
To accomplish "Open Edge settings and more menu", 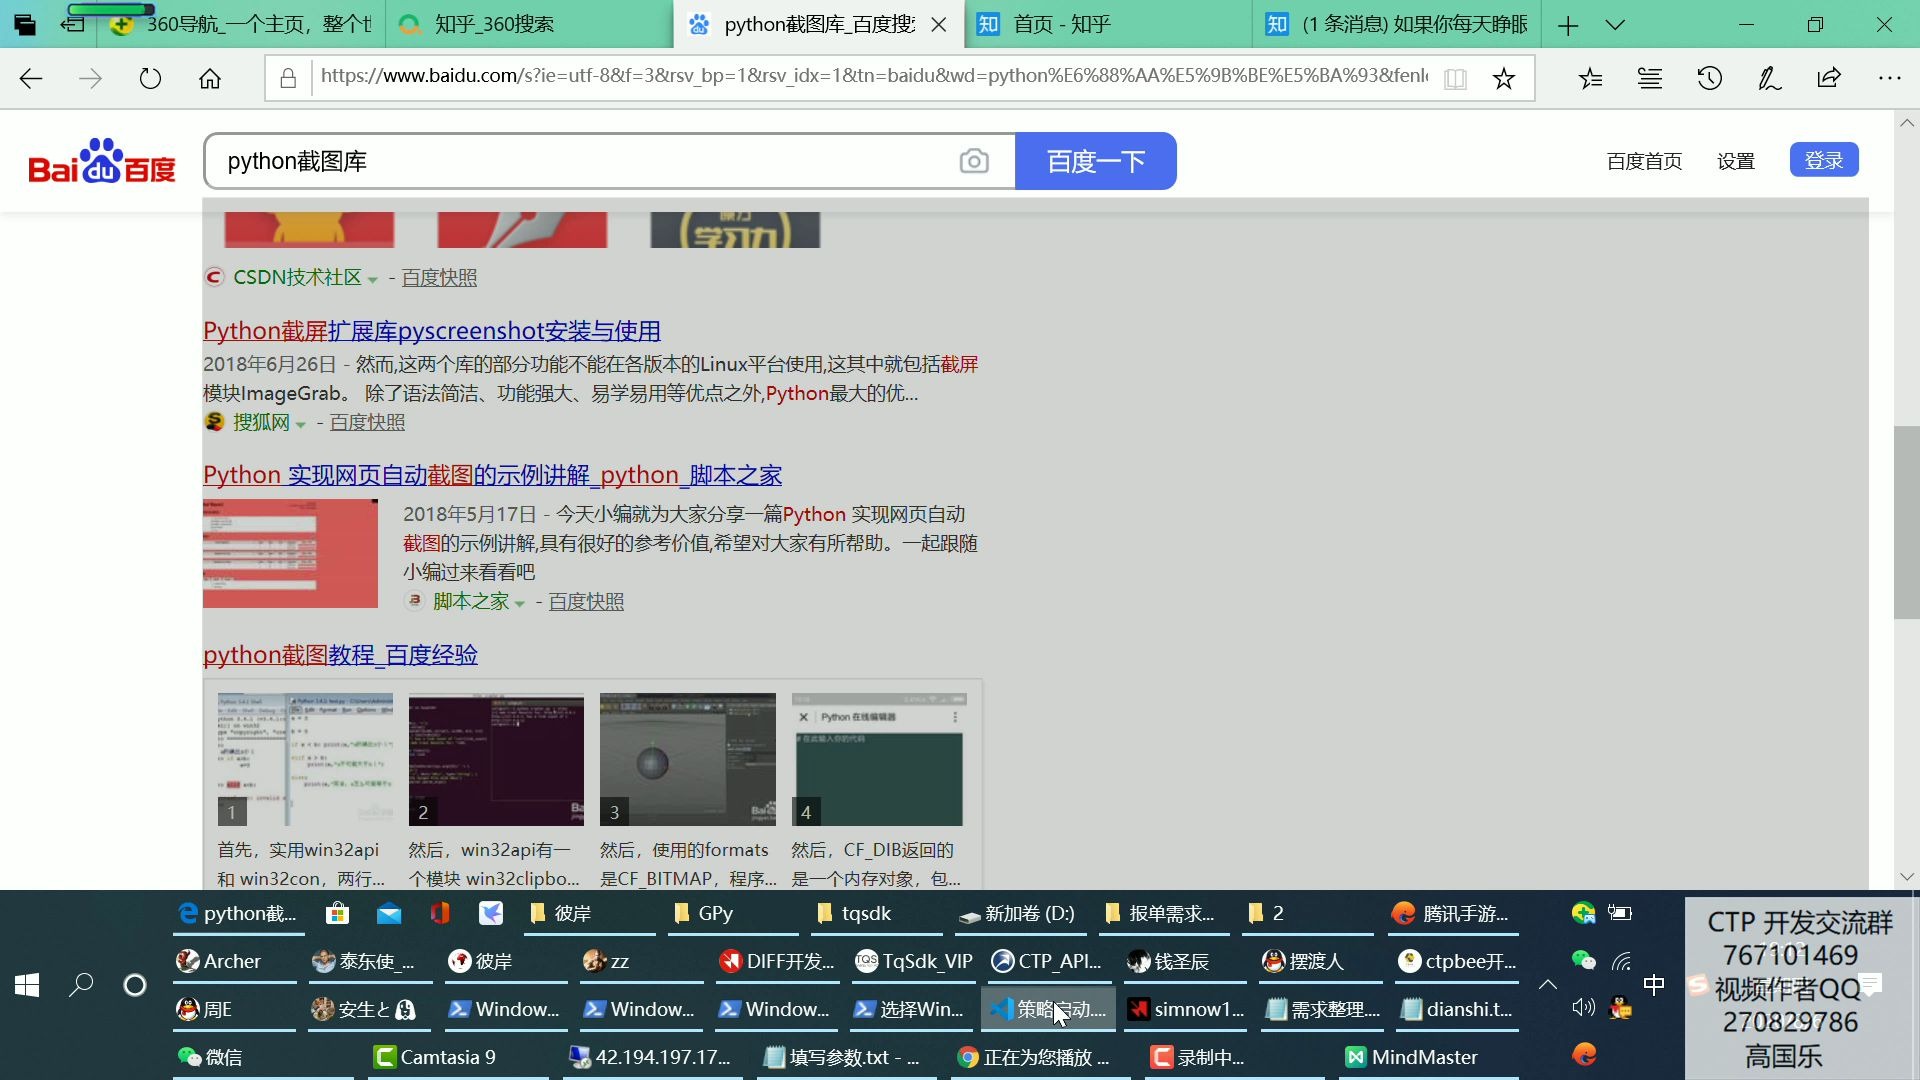I will pyautogui.click(x=1889, y=78).
